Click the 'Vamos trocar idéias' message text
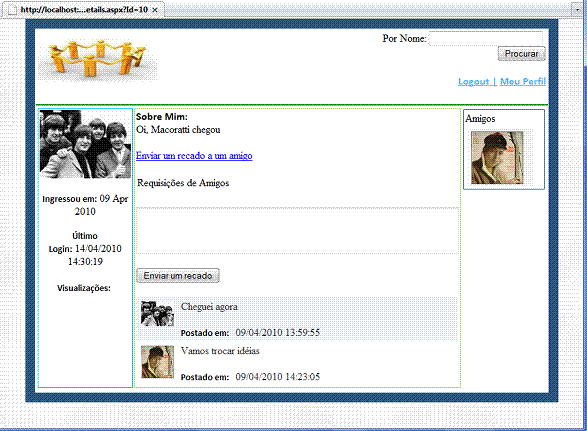 [x=220, y=351]
